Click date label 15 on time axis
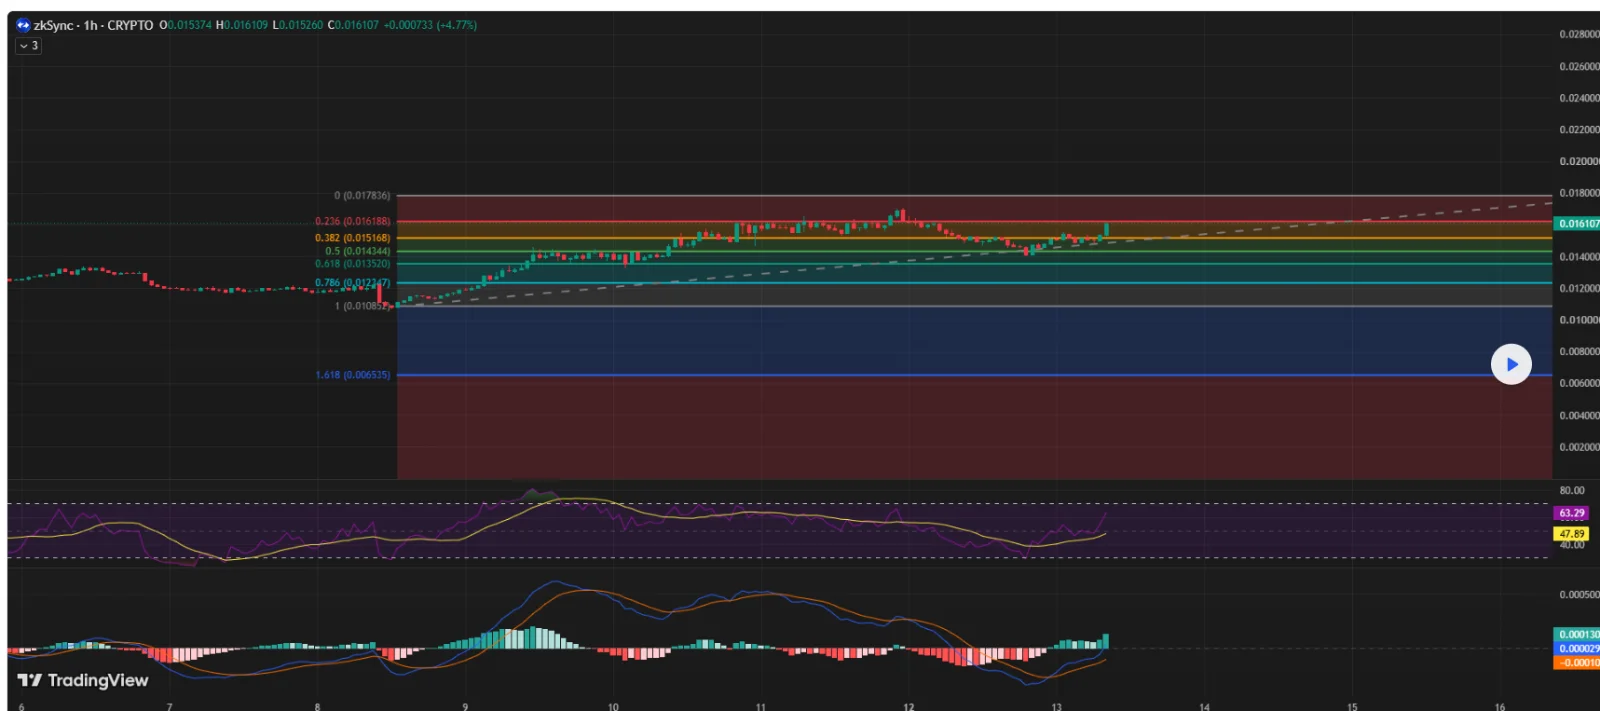1600x711 pixels. [x=1352, y=706]
